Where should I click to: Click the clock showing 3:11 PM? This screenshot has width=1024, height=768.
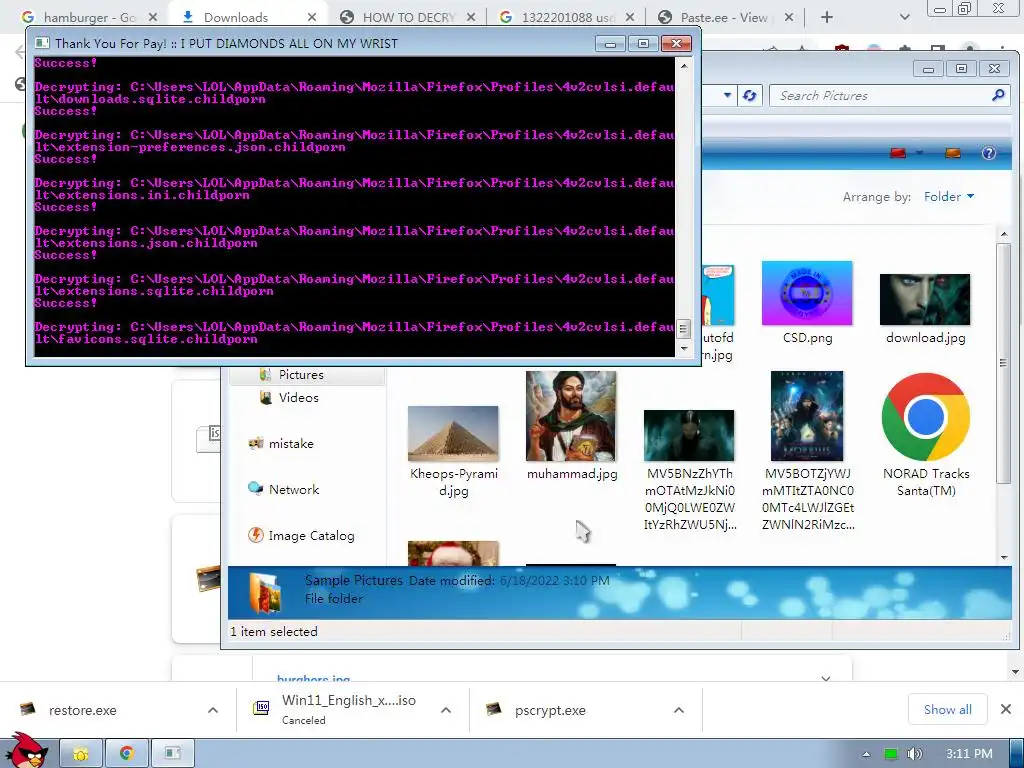[969, 754]
